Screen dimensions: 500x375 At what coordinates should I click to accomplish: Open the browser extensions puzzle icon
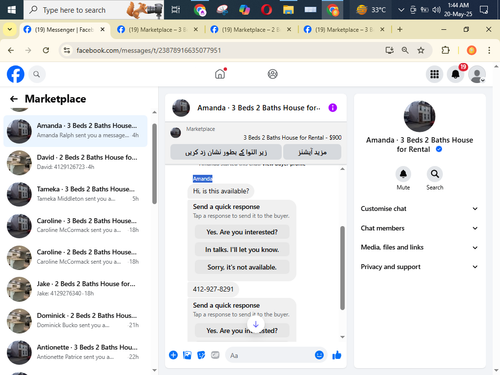(445, 50)
